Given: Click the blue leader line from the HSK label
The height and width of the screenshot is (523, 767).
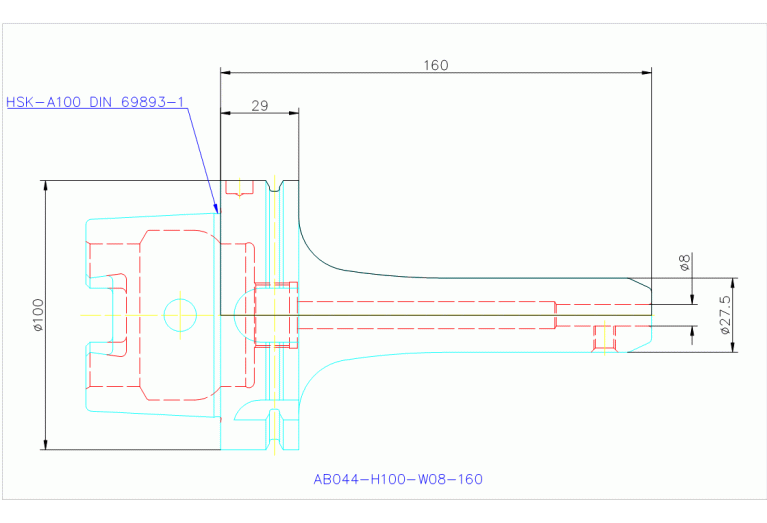Looking at the screenshot, I should click(203, 160).
